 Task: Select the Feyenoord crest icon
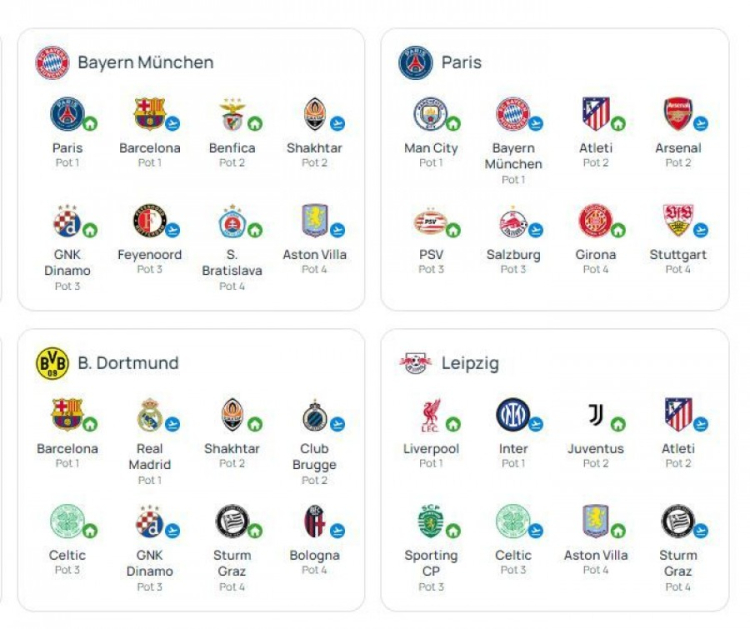click(148, 220)
